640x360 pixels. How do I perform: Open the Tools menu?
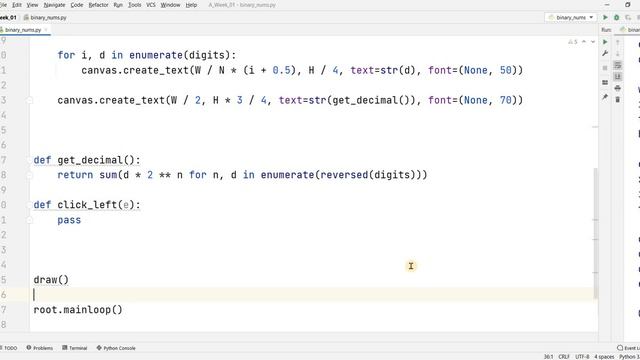[x=134, y=5]
